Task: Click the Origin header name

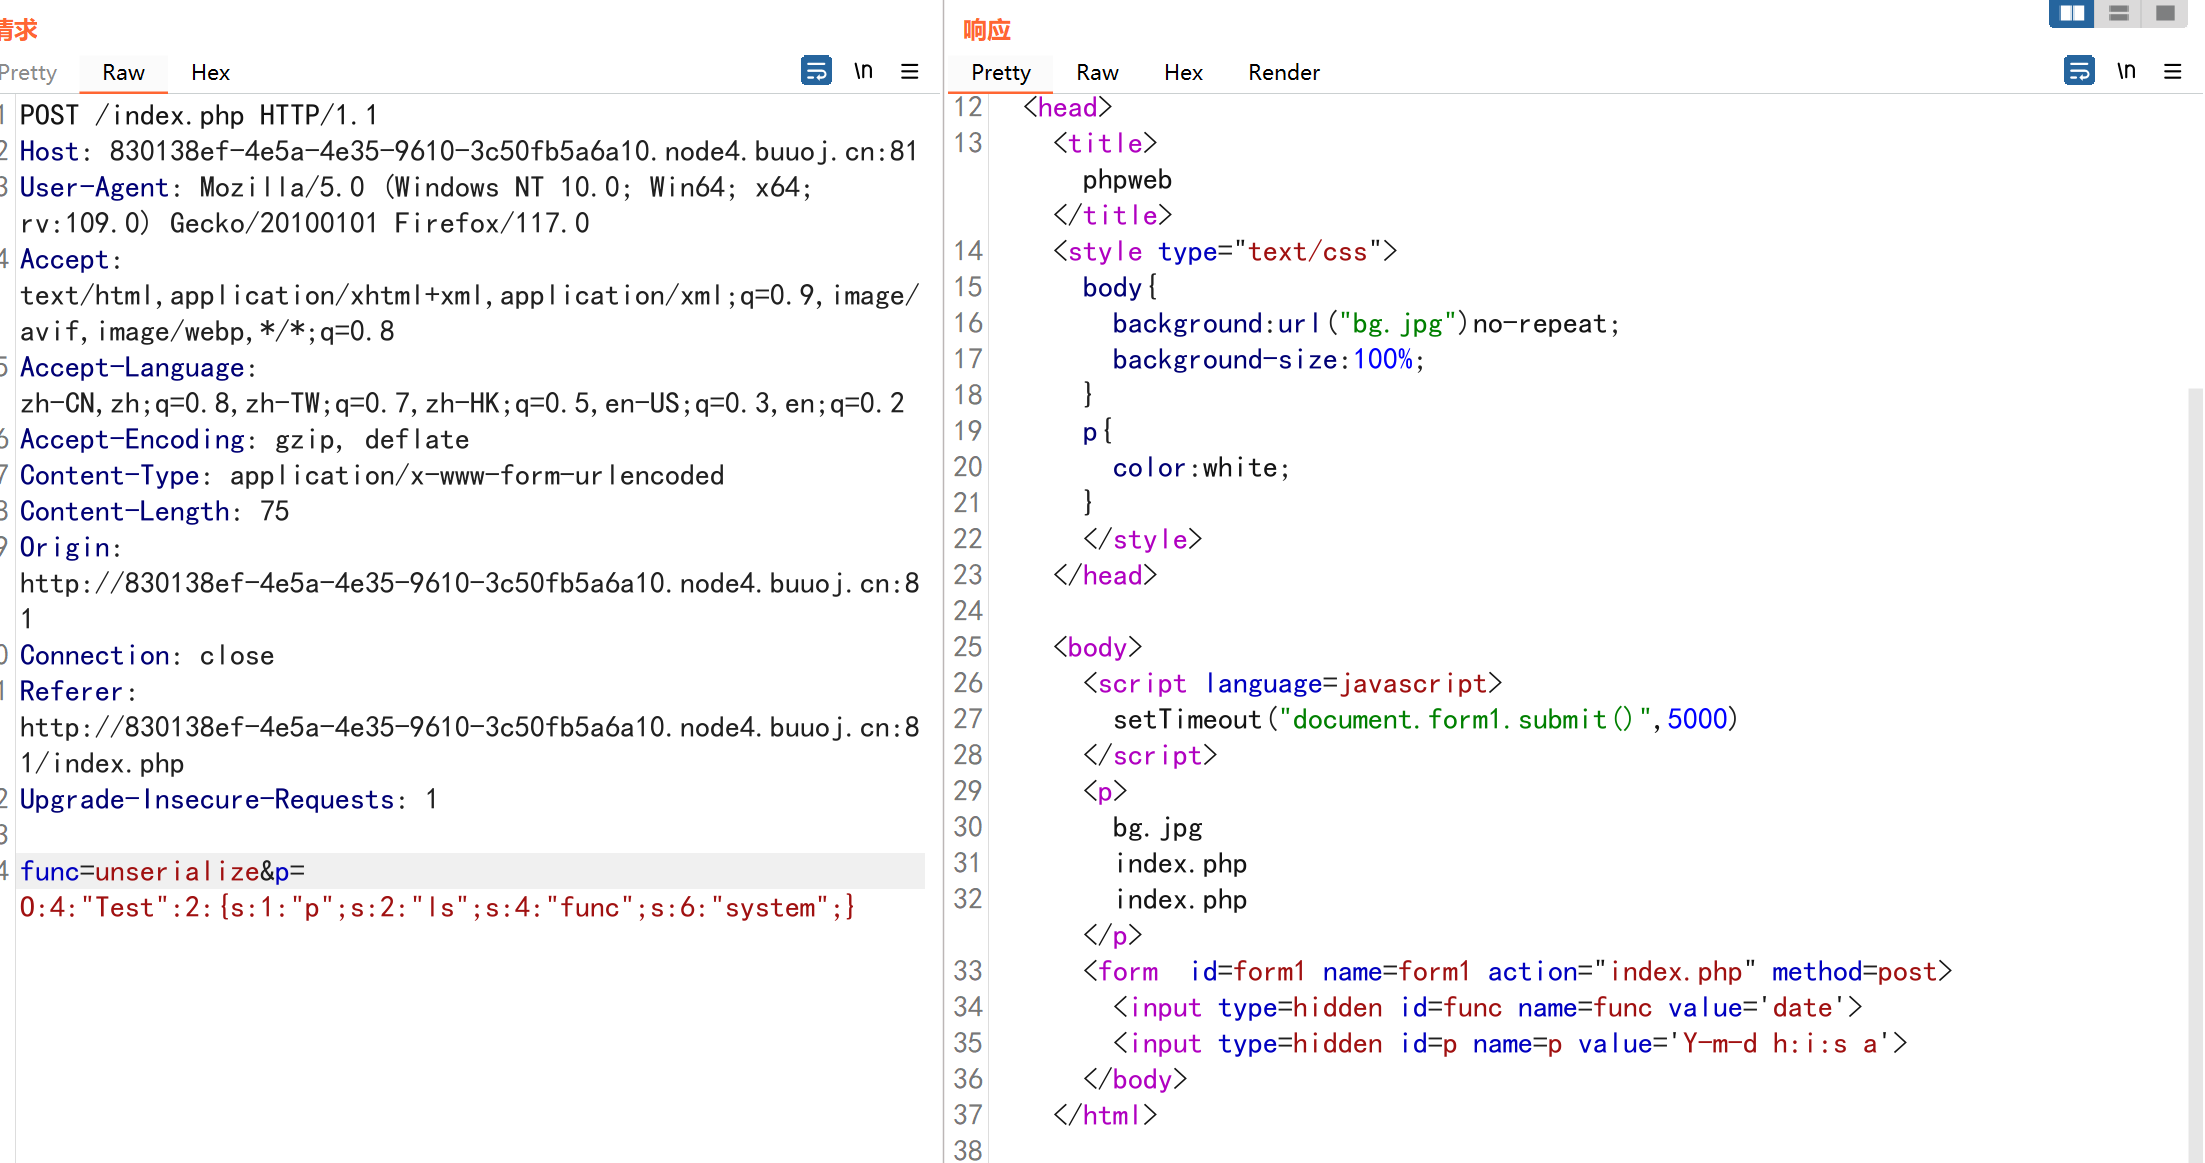Action: click(65, 547)
